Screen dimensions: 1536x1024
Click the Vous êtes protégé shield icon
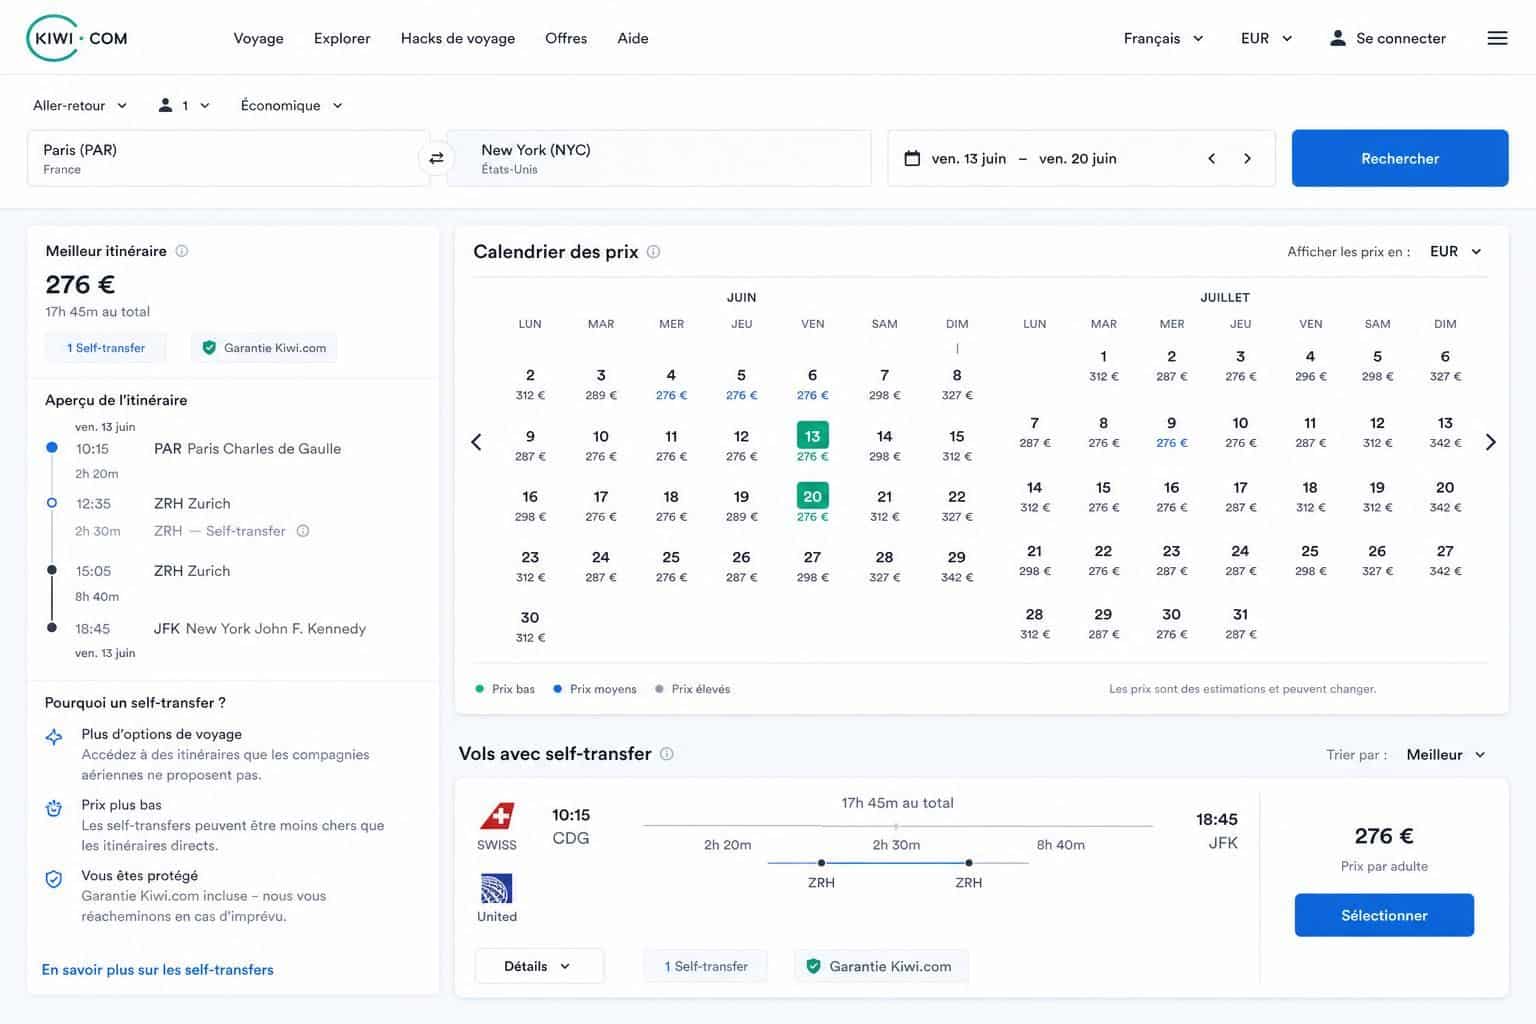(54, 879)
